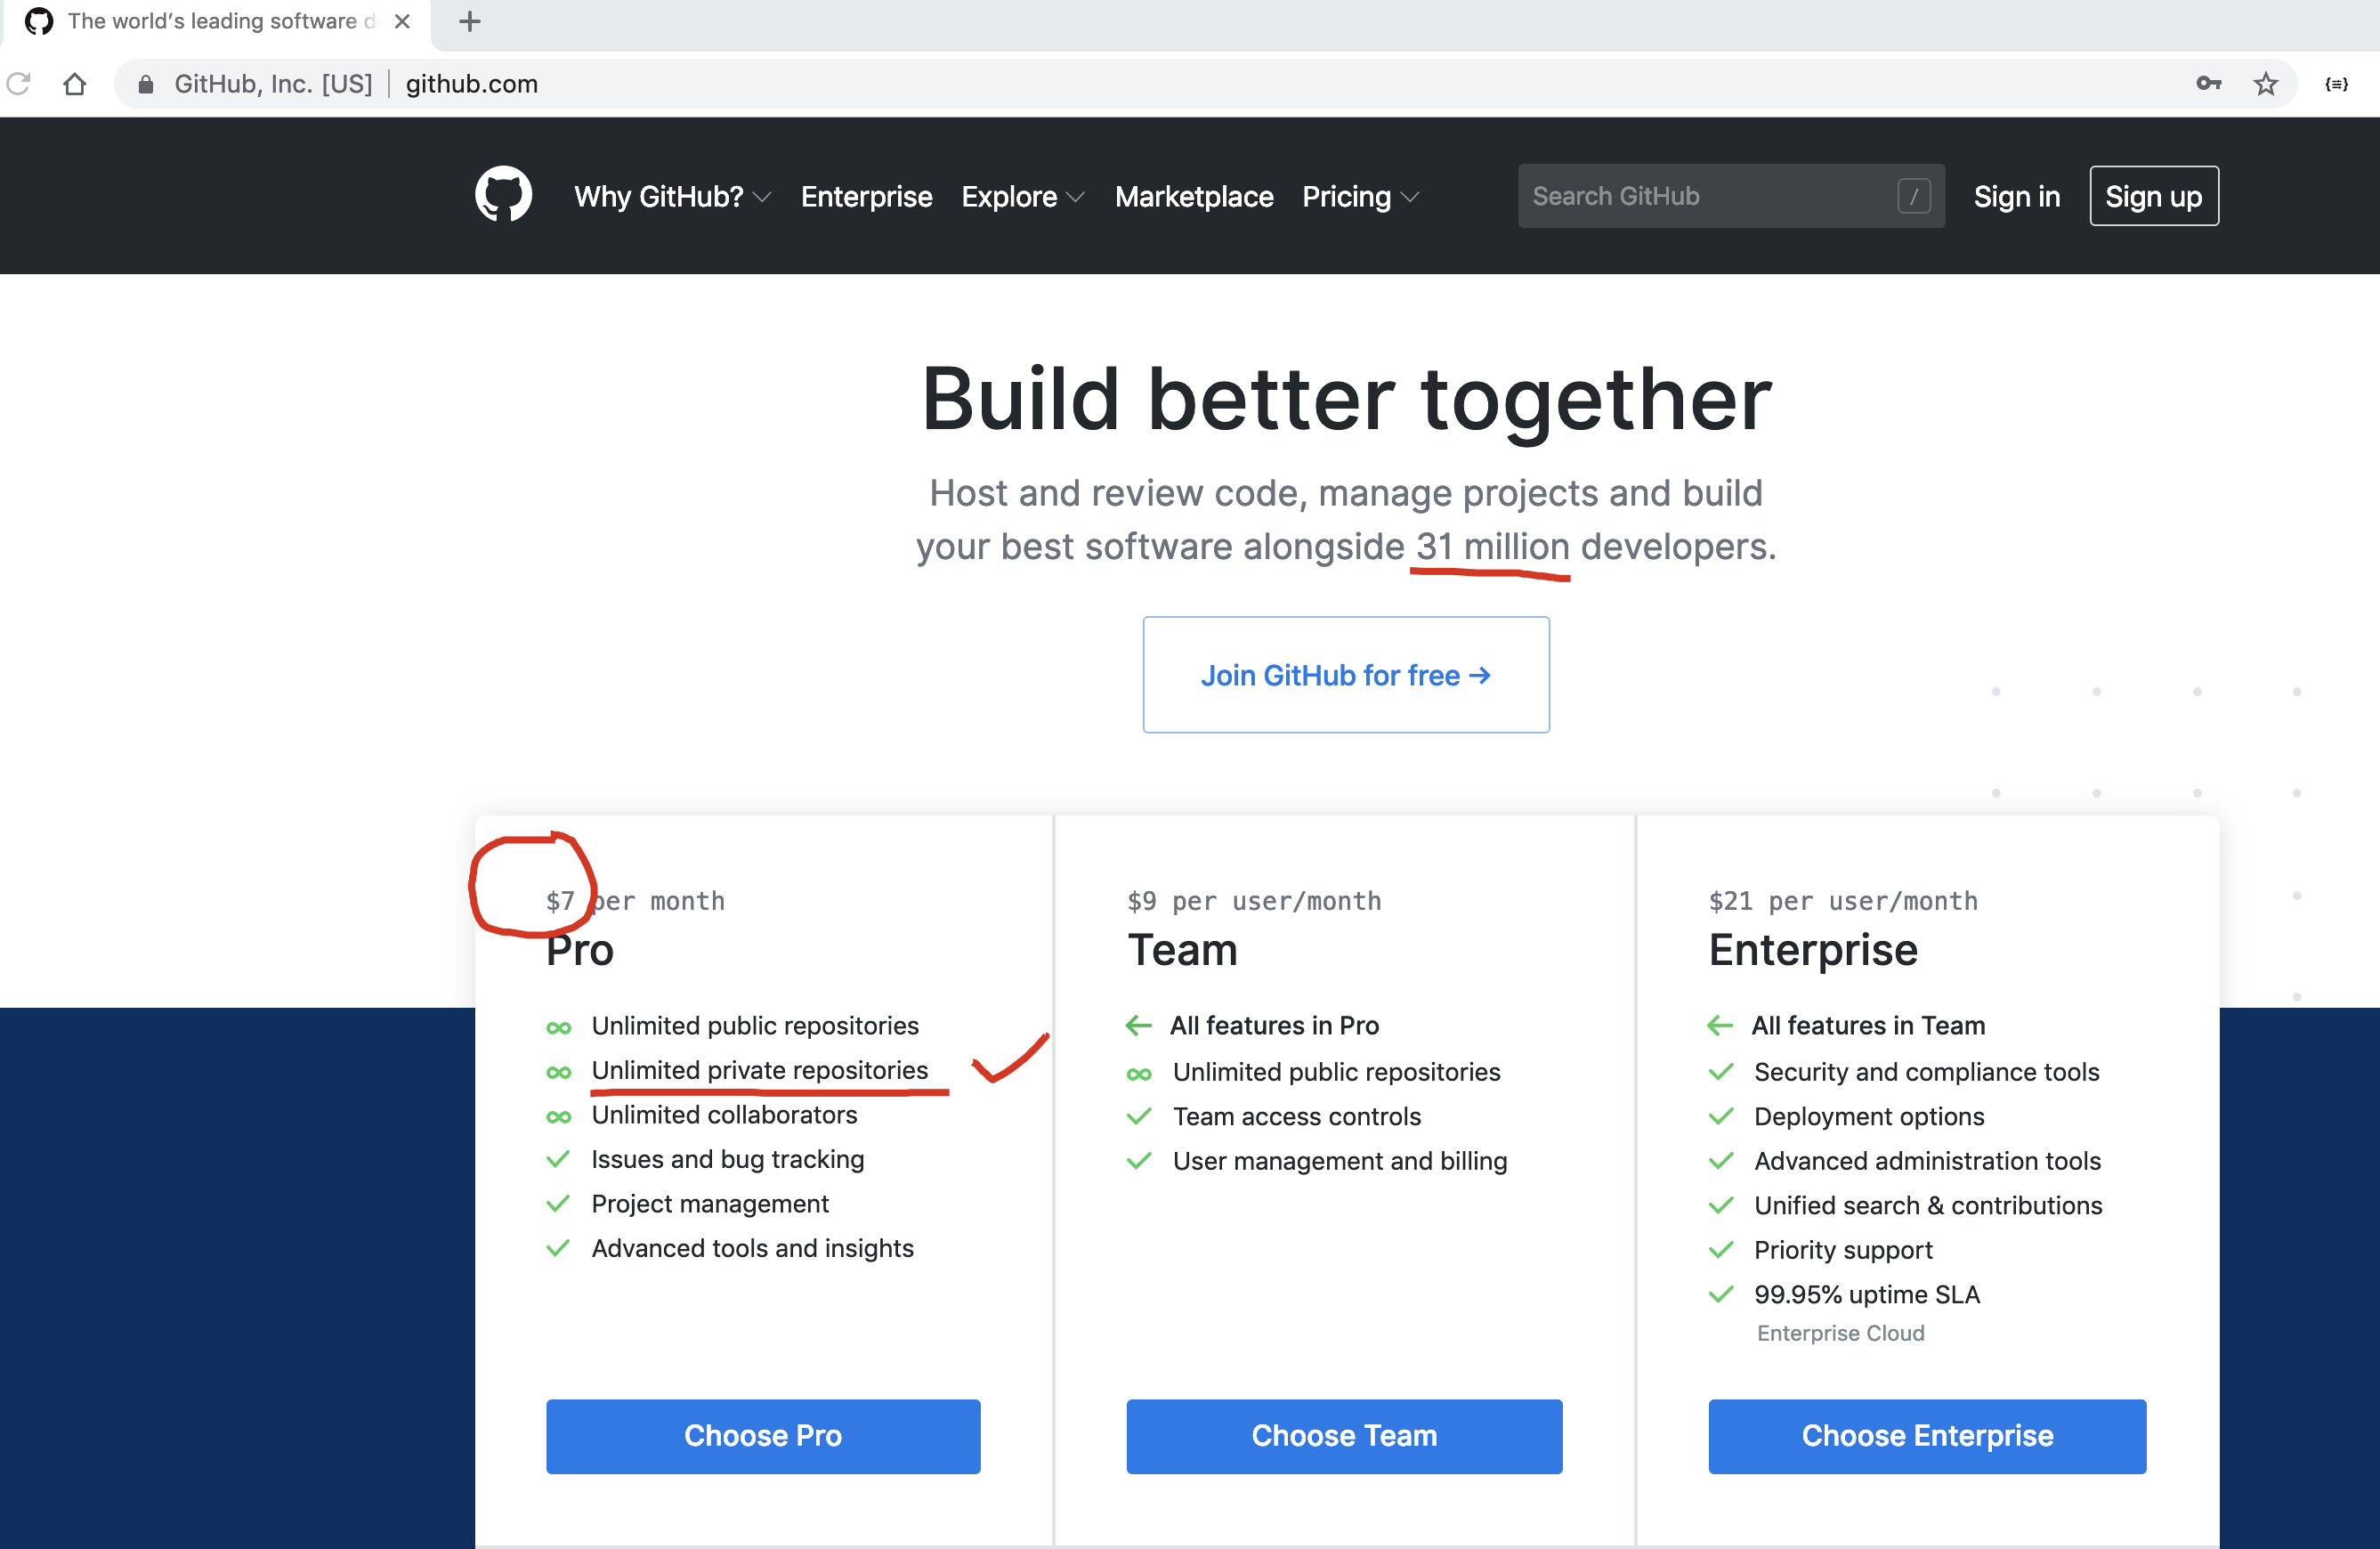Open saved passwords key icon in address bar
2380x1549 pixels.
coord(2209,84)
